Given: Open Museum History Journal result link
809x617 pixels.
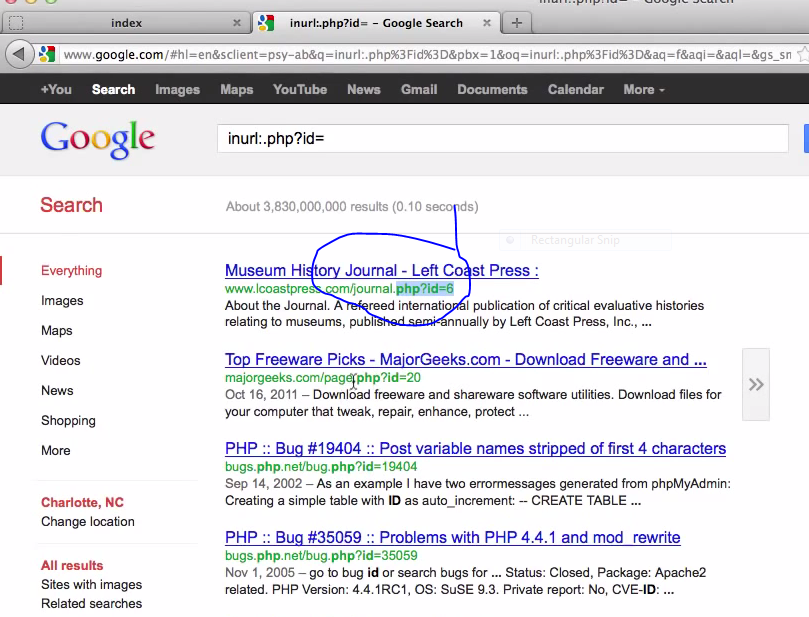Looking at the screenshot, I should 382,270.
